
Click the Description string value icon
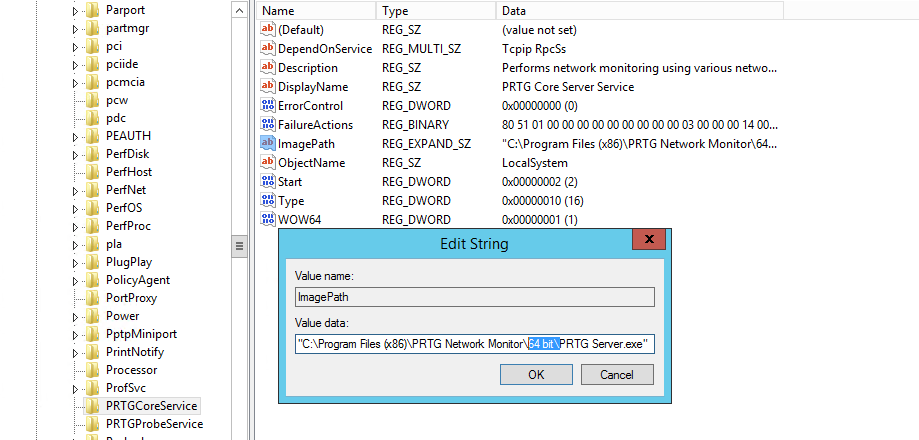point(268,67)
